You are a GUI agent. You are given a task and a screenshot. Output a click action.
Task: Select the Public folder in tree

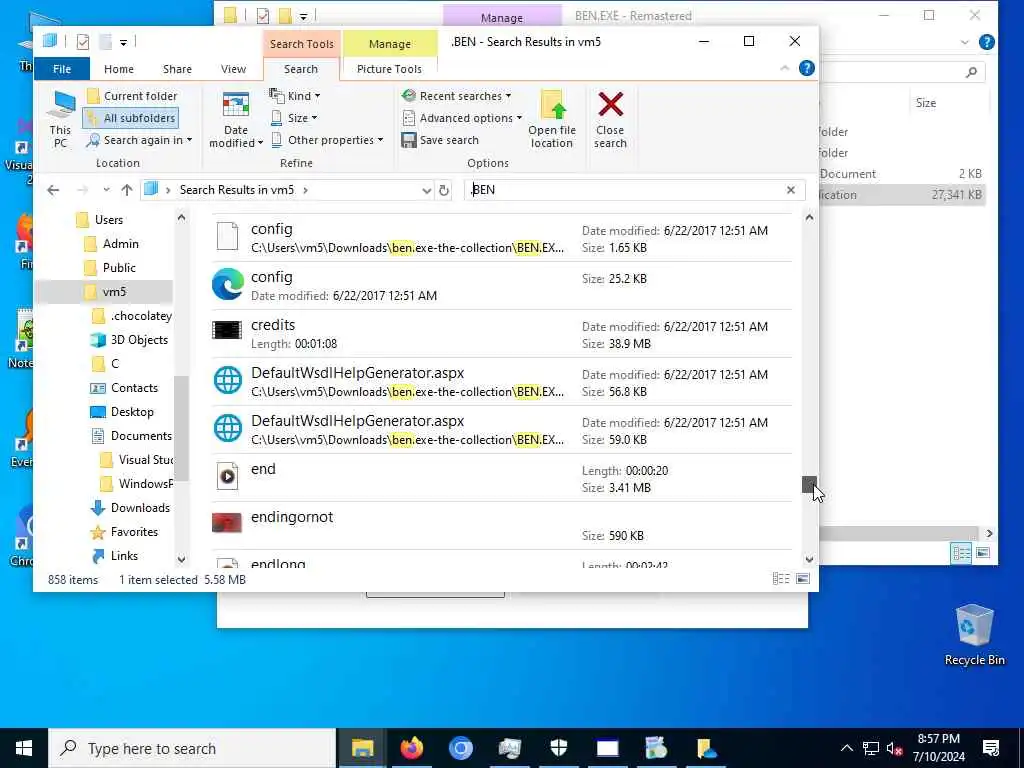(x=111, y=268)
